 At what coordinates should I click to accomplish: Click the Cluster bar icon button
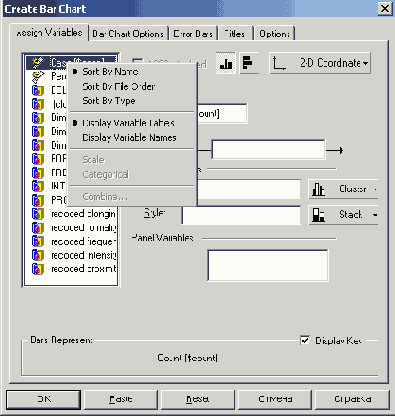click(x=318, y=189)
